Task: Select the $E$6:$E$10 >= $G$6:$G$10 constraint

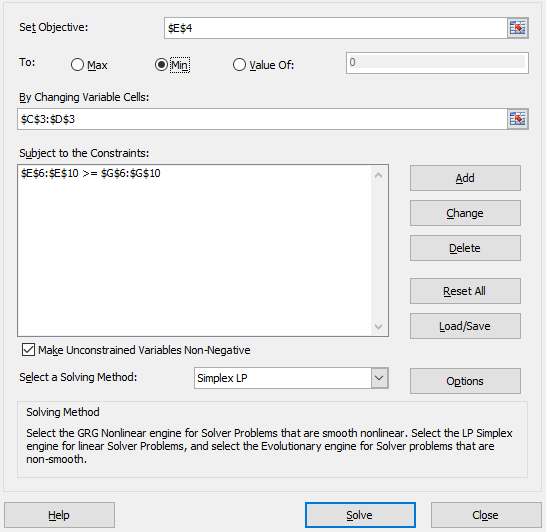Action: pyautogui.click(x=91, y=173)
